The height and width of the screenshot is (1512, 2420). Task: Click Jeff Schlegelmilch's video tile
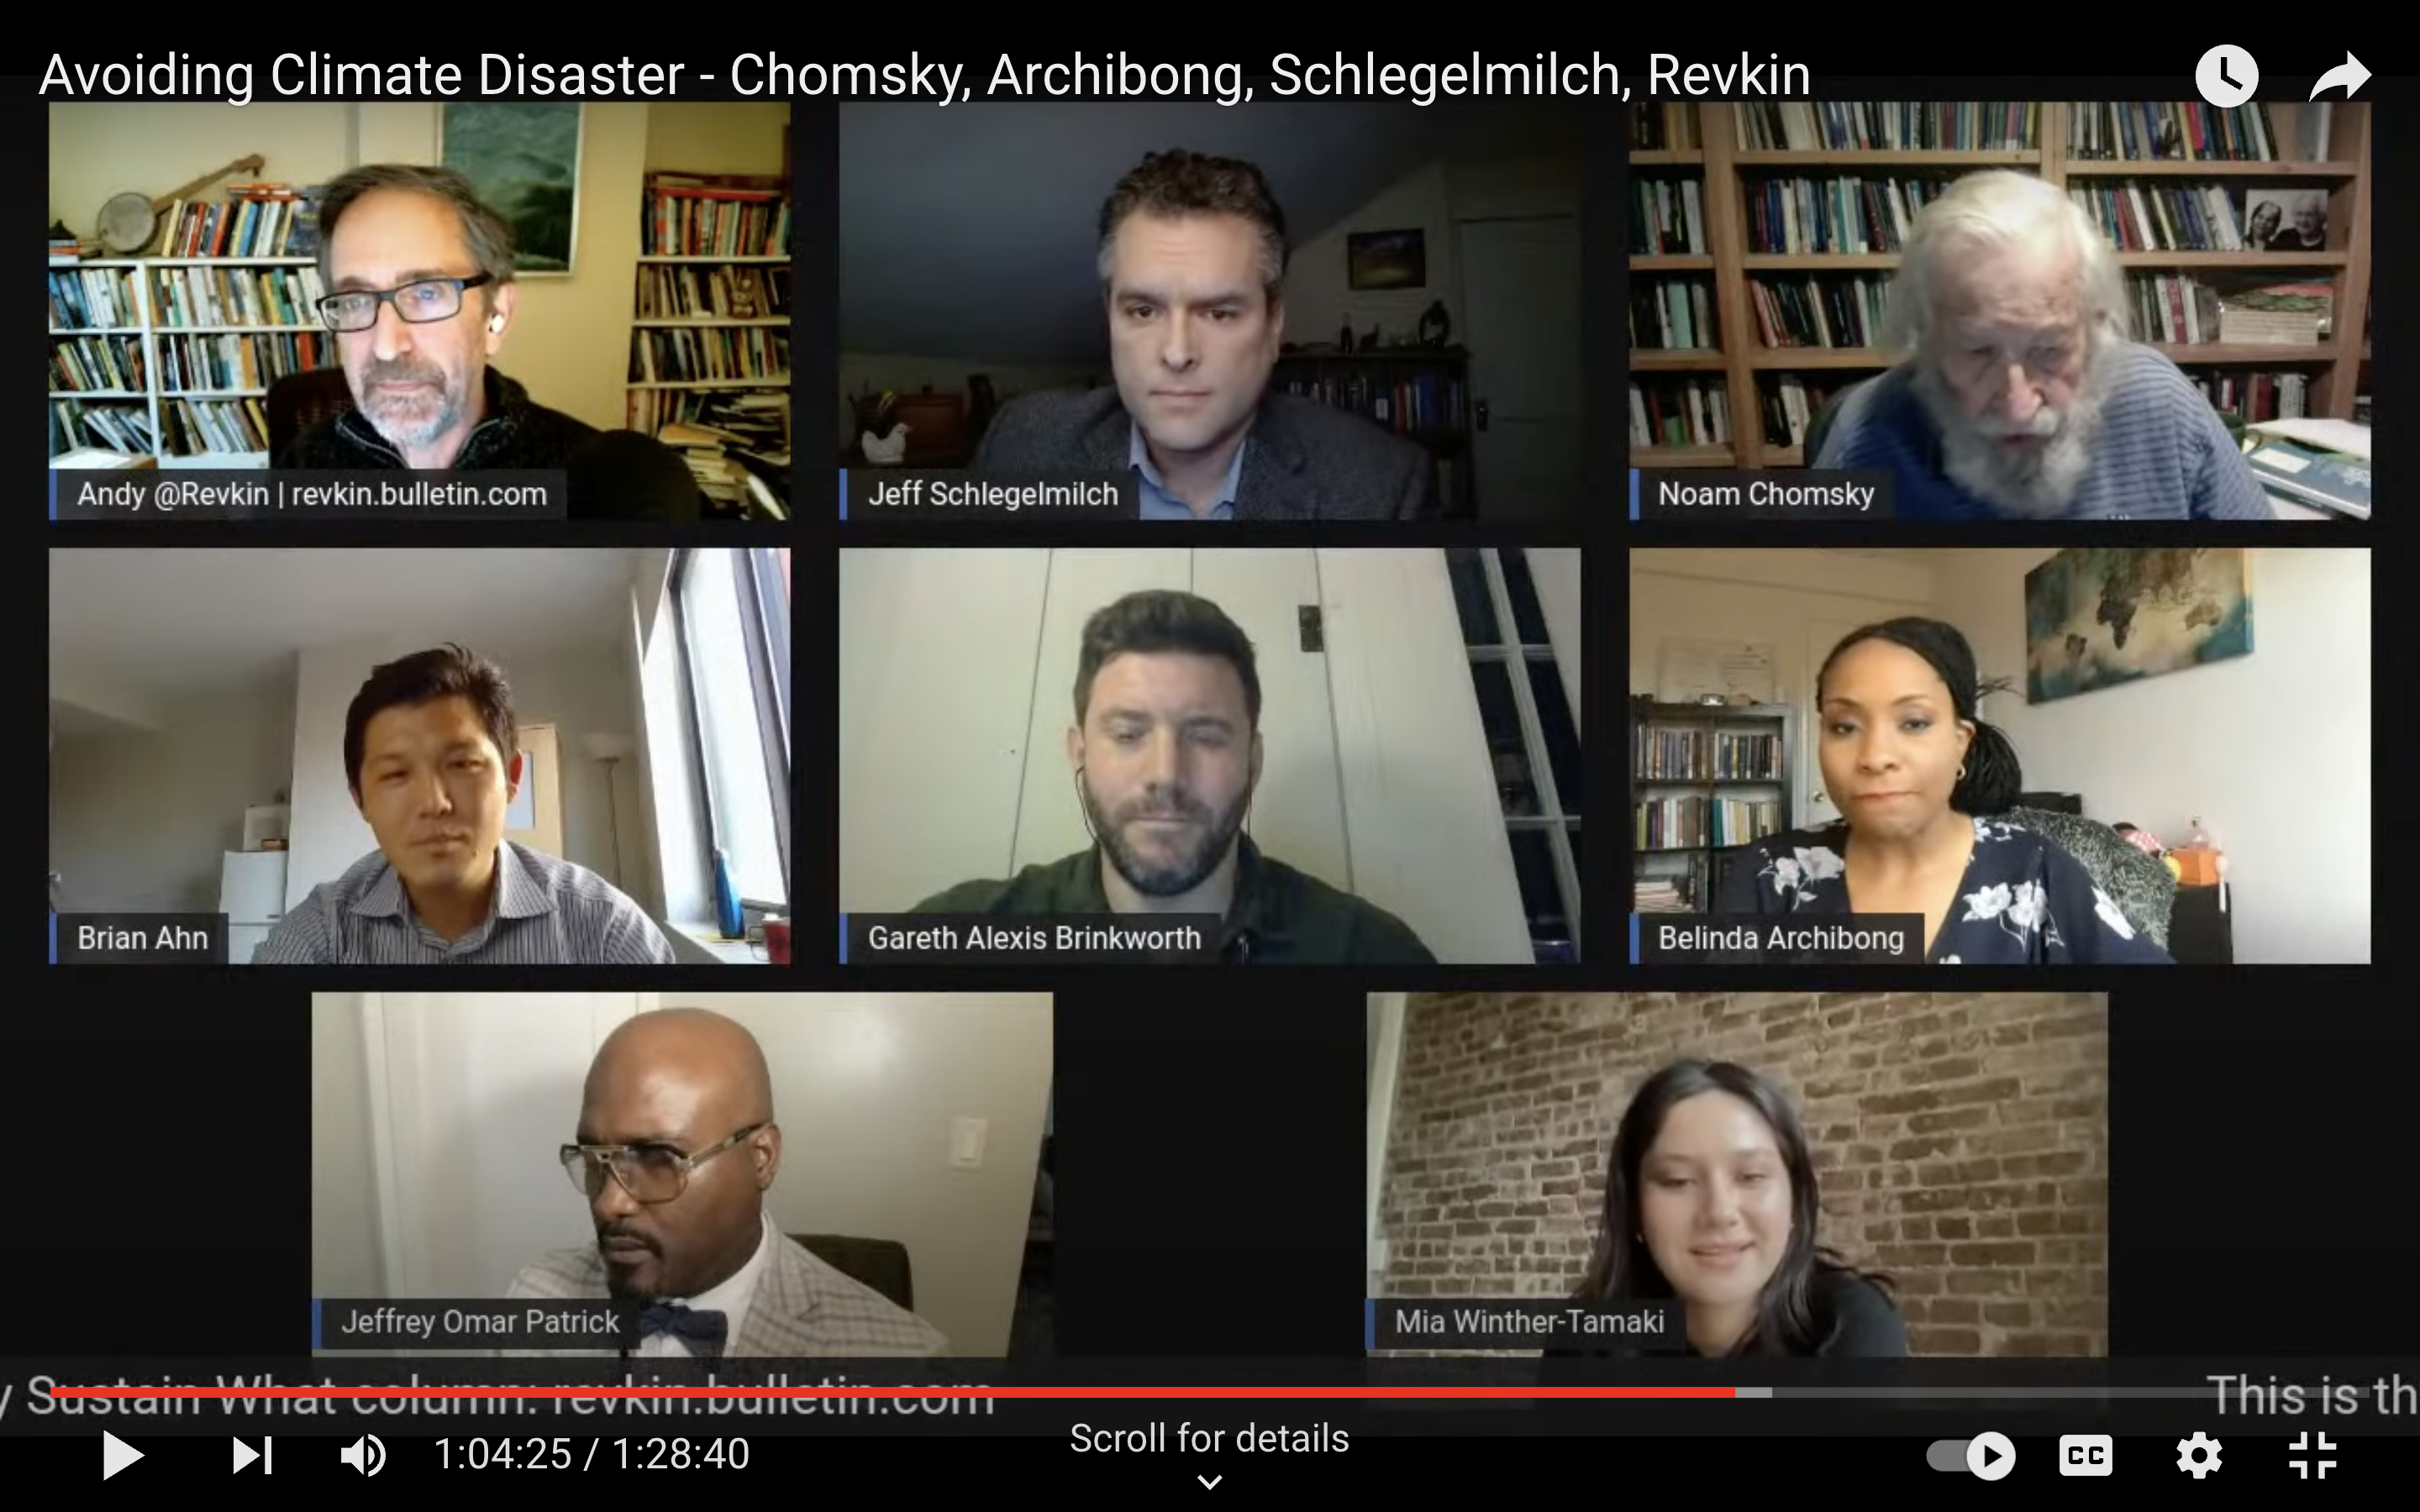[x=1209, y=310]
